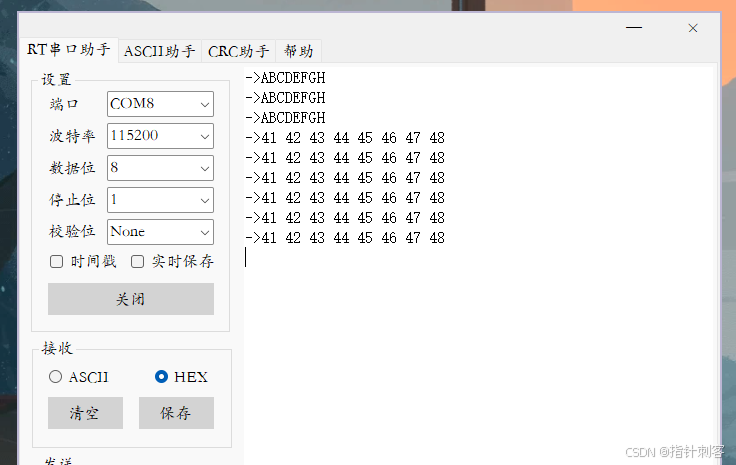
Task: Expand the 数据位 dropdown showing 8
Action: coord(160,168)
